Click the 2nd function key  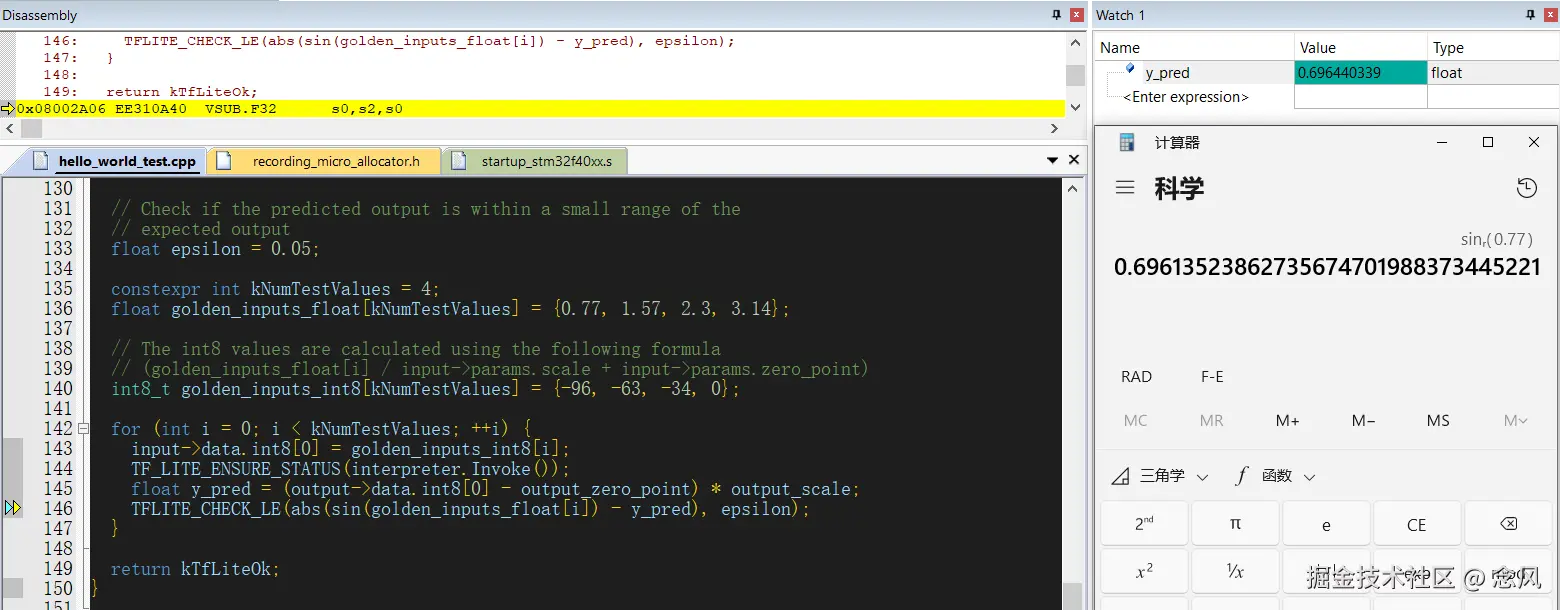click(x=1144, y=524)
